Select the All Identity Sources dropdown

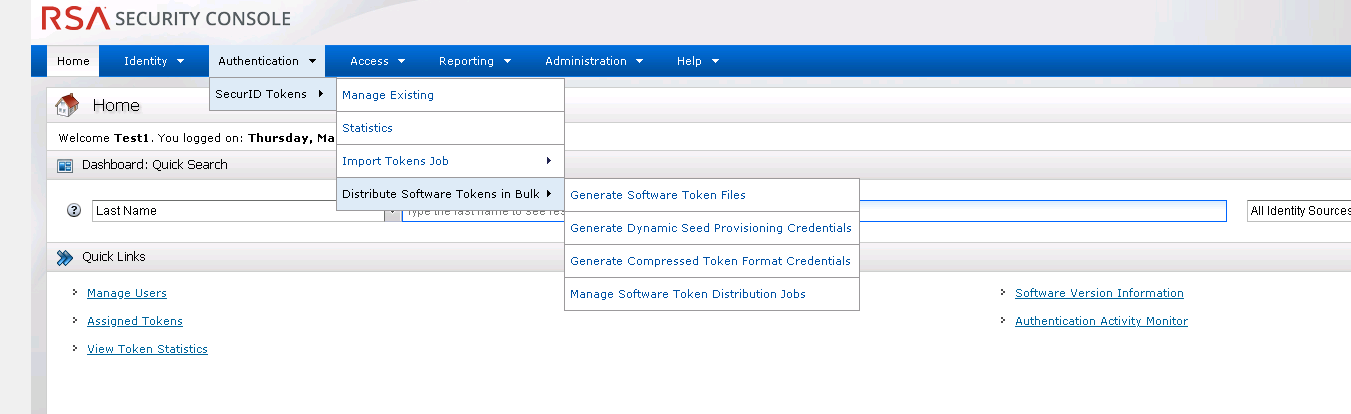click(x=1298, y=211)
